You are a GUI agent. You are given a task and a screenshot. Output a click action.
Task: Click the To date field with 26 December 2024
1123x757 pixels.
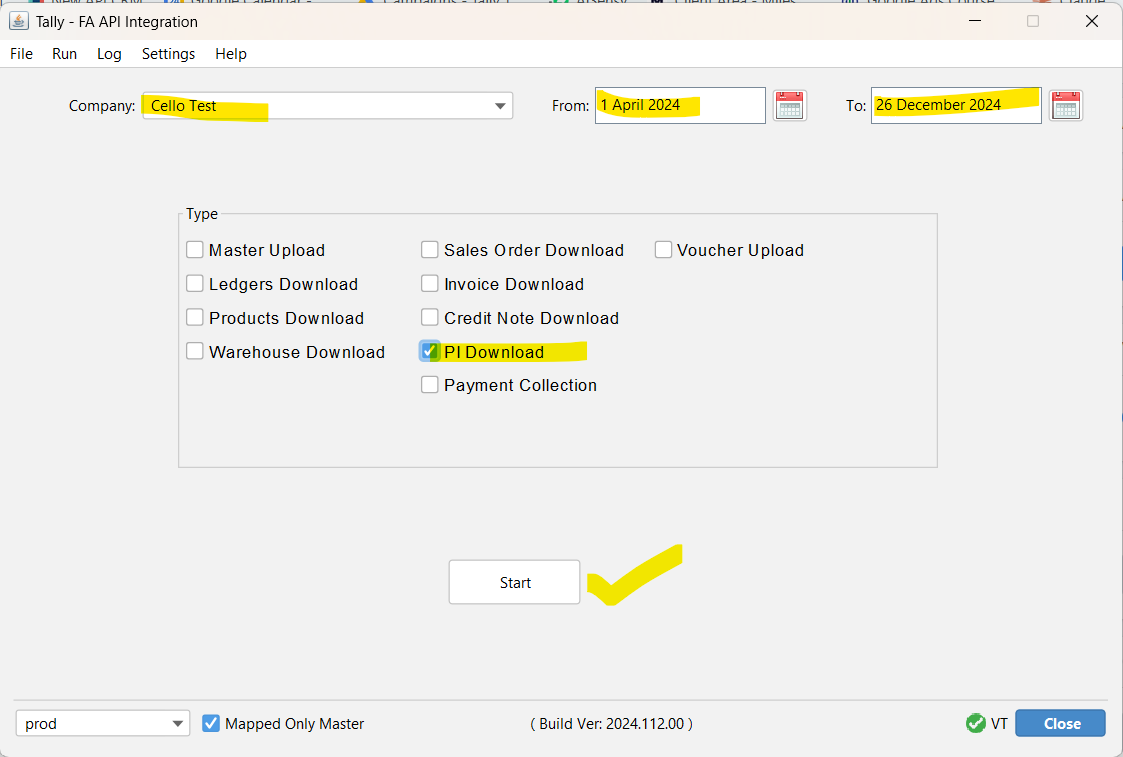(956, 105)
